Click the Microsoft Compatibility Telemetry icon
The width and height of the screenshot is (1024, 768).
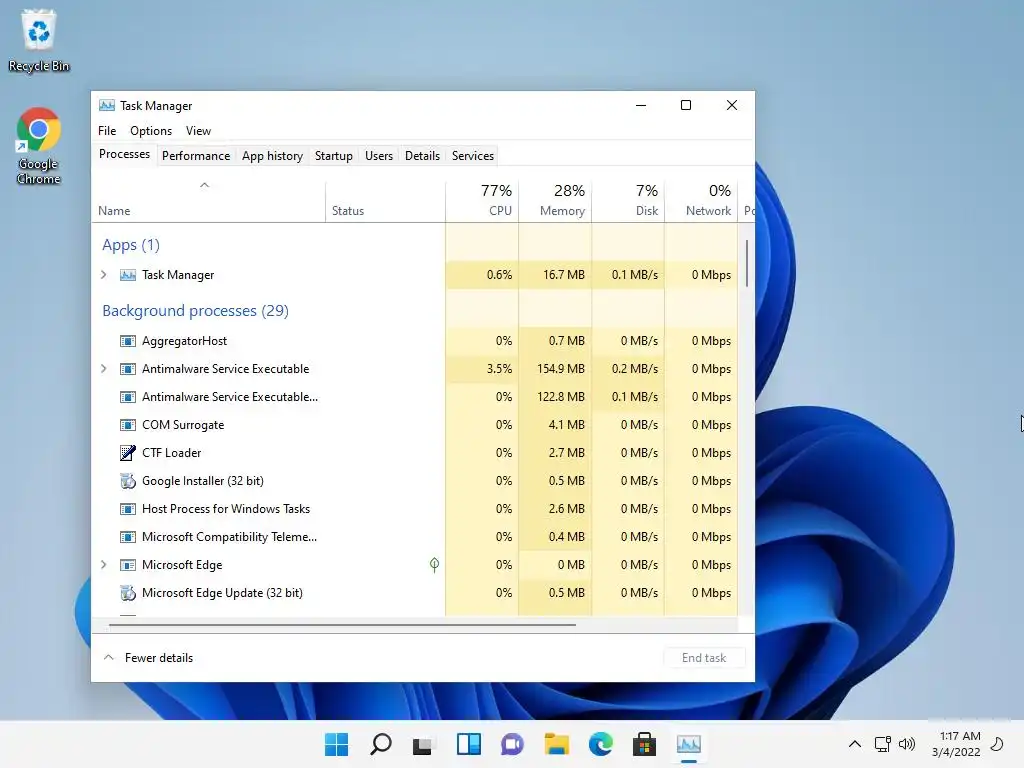tap(128, 537)
